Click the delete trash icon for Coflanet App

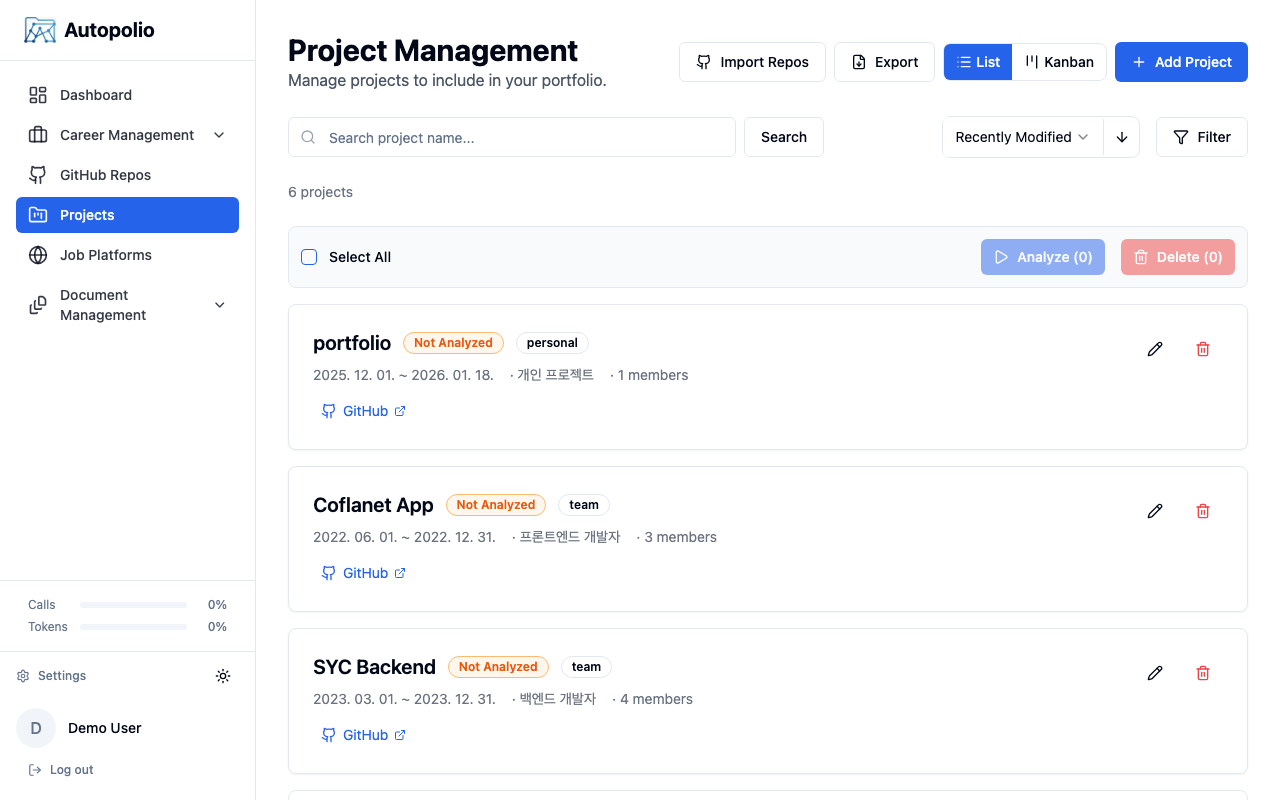[x=1203, y=511]
